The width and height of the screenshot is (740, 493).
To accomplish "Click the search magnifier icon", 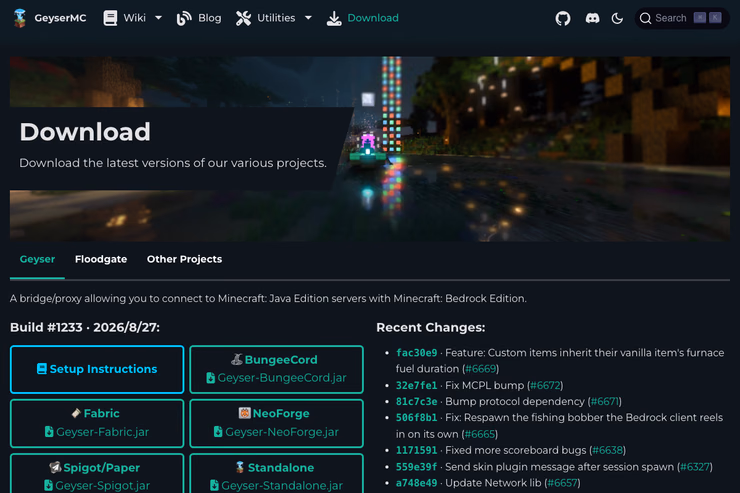I will tap(645, 18).
